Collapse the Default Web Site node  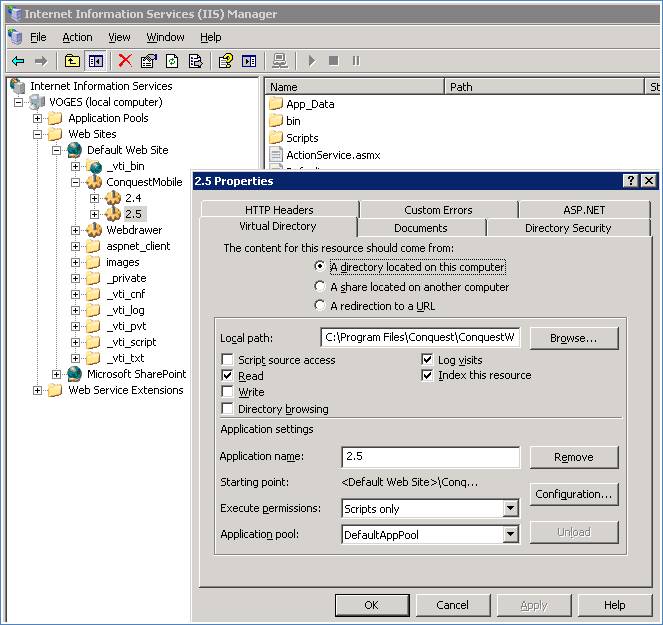56,151
